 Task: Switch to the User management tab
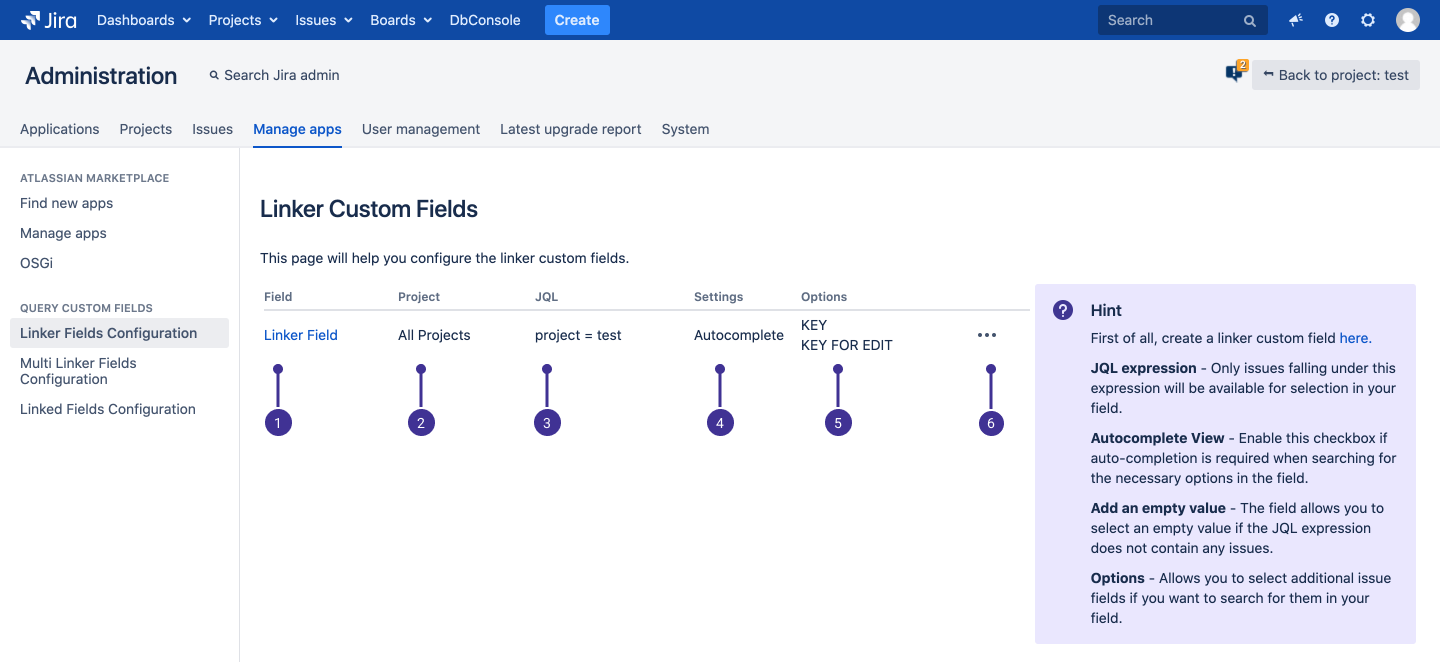tap(421, 129)
